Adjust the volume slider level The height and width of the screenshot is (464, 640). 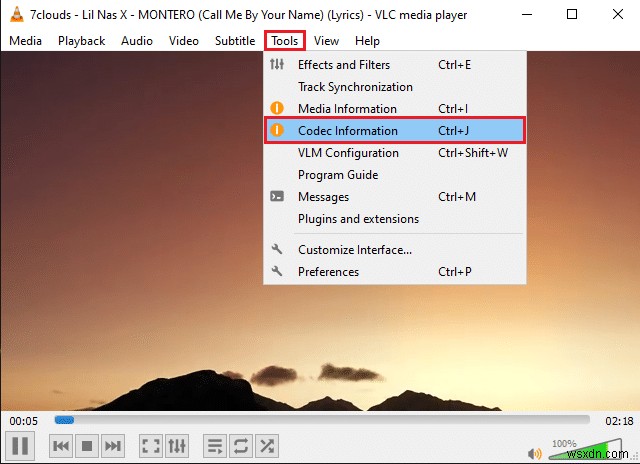[586, 449]
